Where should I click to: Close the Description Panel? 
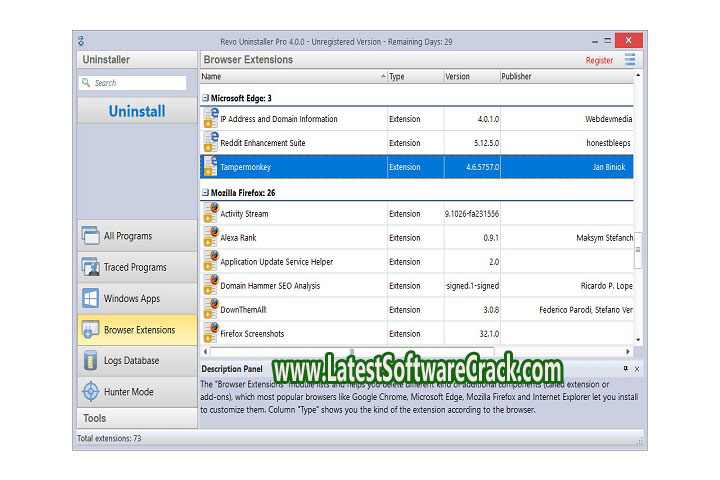pos(637,369)
